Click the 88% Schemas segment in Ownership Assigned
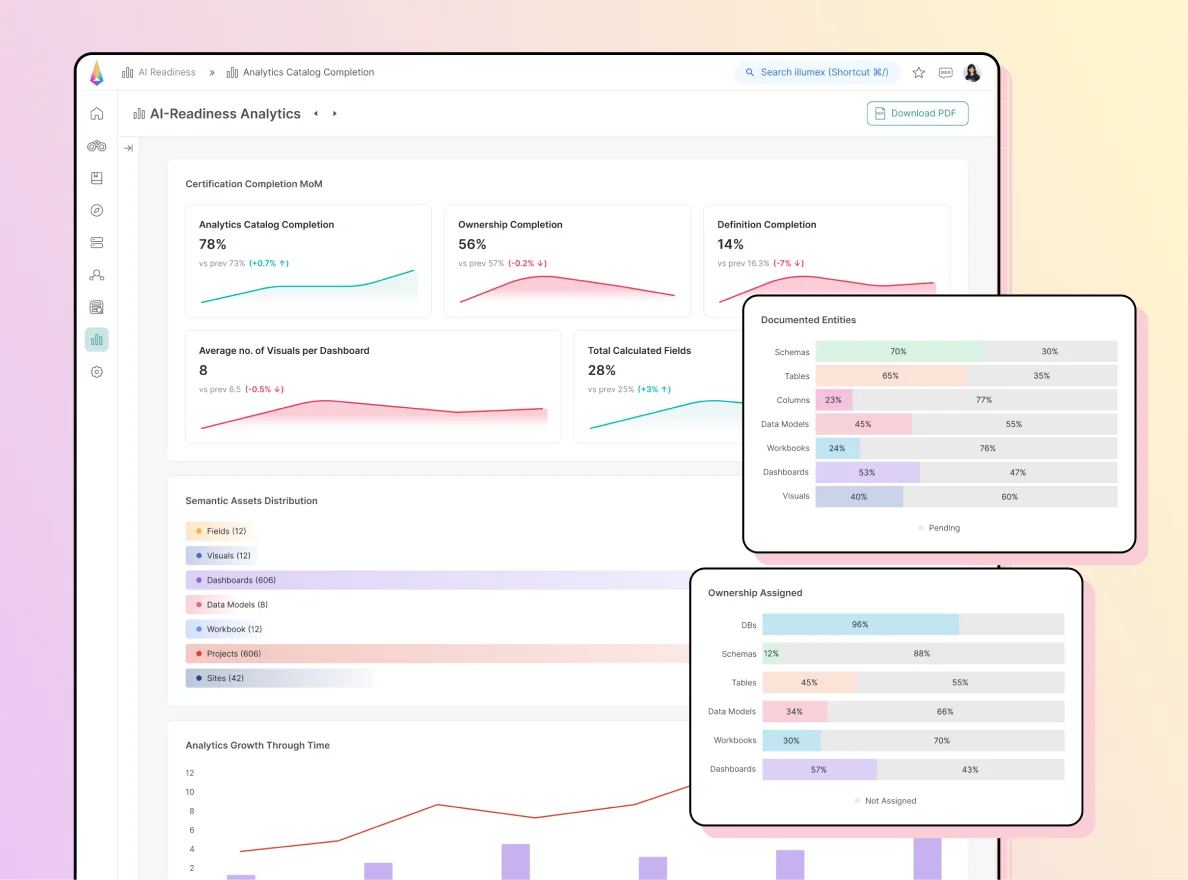Image resolution: width=1188 pixels, height=880 pixels. [922, 654]
